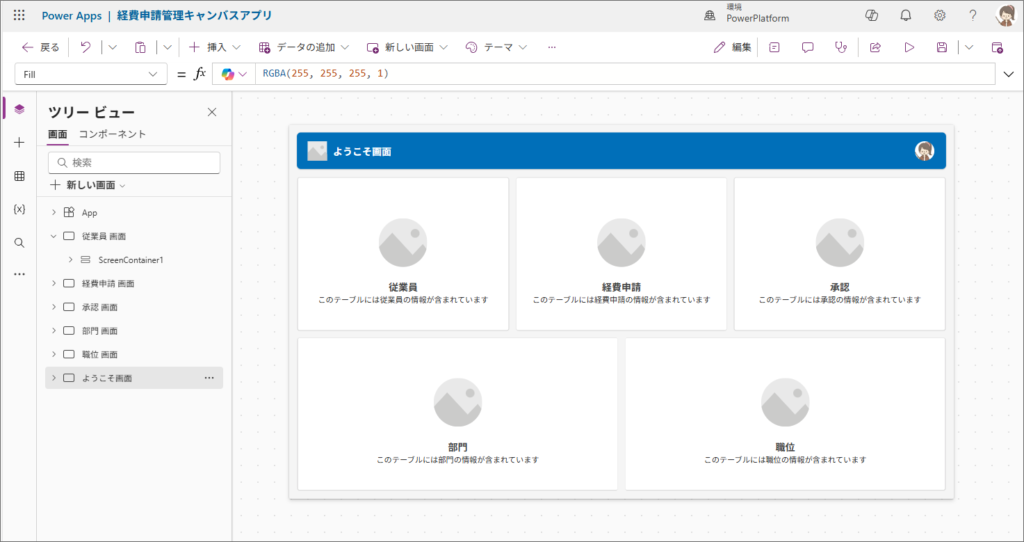The image size is (1024, 542).
Task: Open the ellipsis menu for ようこそ画面 tree item
Action: (209, 378)
